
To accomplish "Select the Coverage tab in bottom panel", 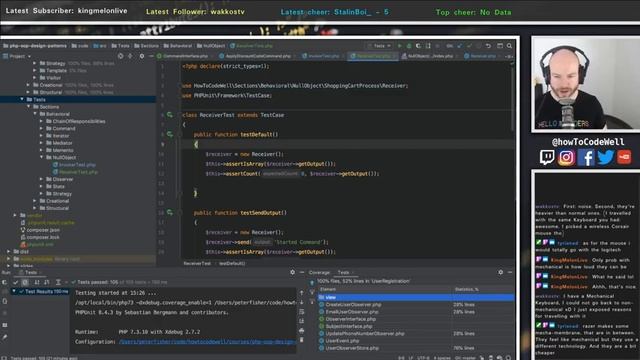I will pos(319,272).
